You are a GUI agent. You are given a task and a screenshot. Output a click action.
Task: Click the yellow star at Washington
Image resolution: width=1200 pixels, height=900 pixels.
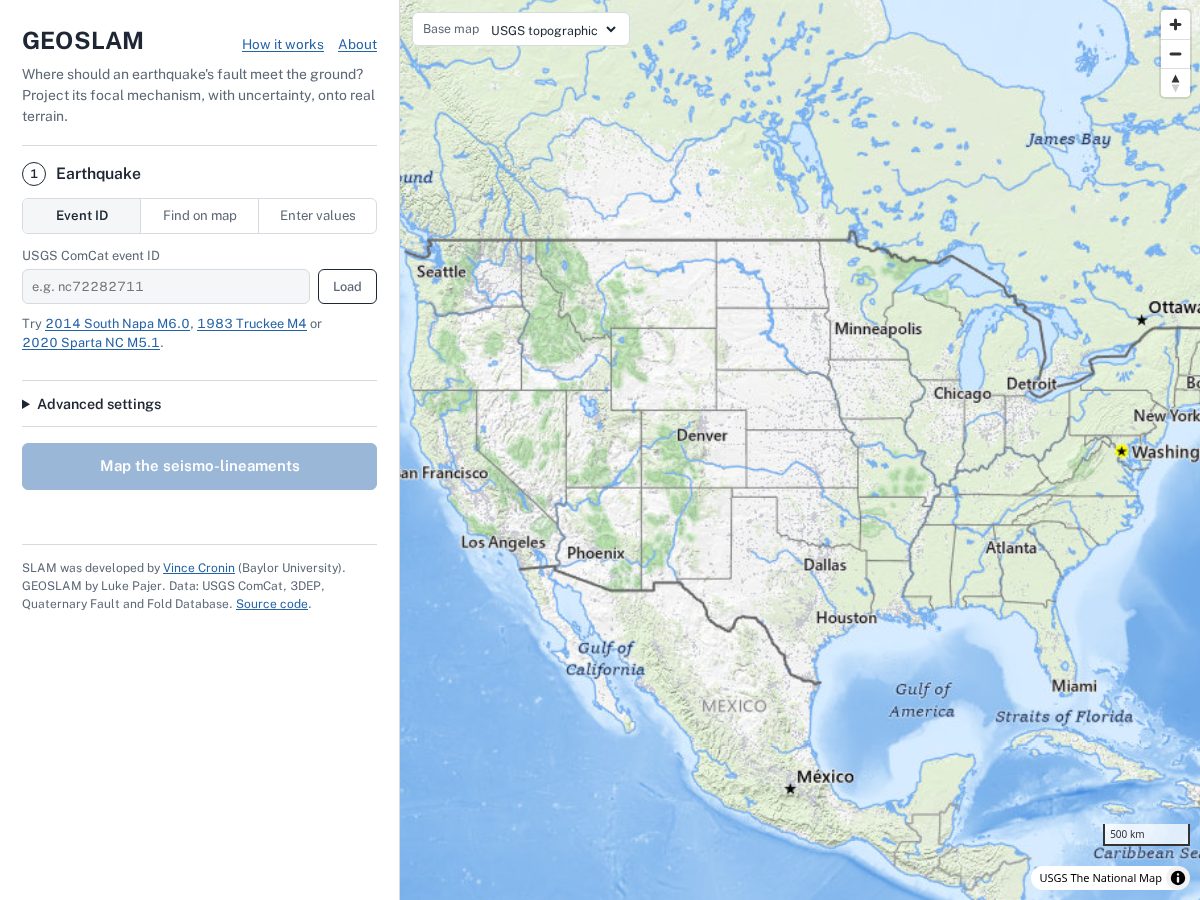coord(1121,452)
